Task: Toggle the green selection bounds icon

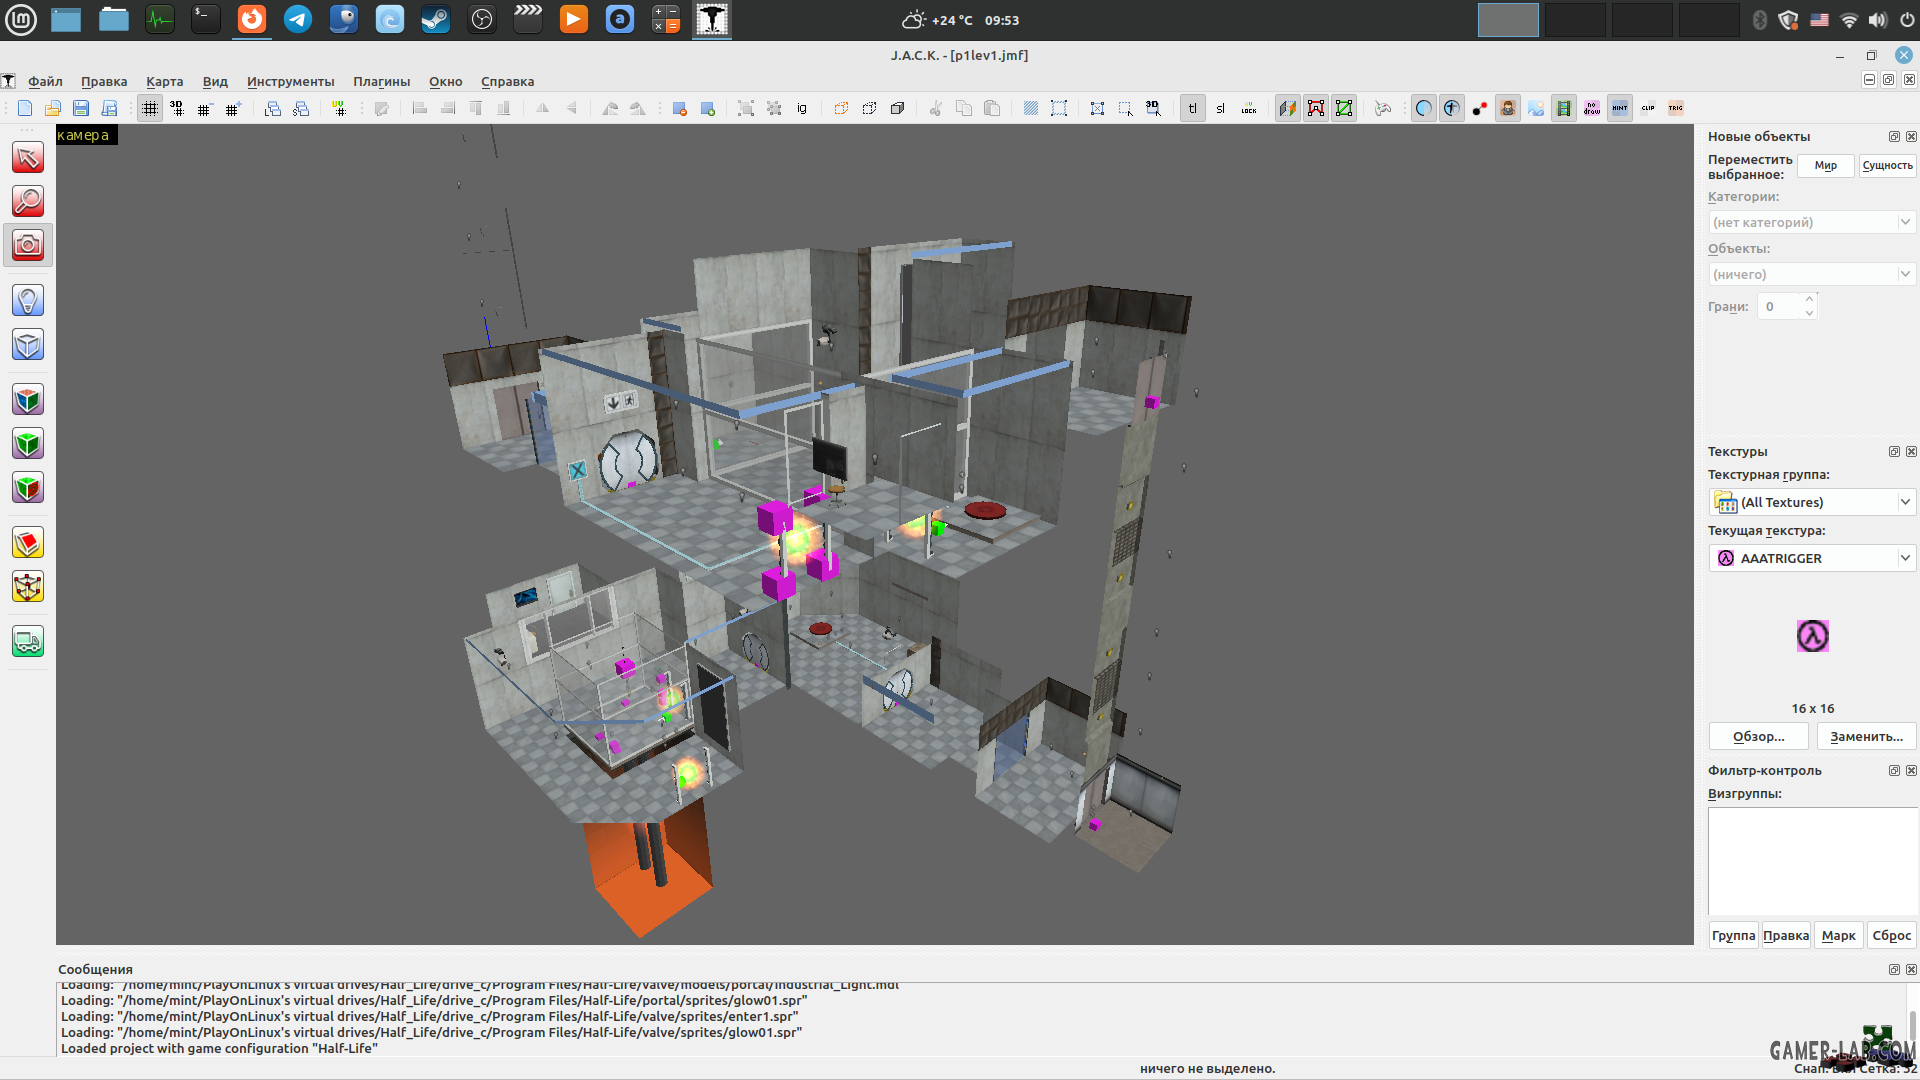Action: pos(1344,108)
